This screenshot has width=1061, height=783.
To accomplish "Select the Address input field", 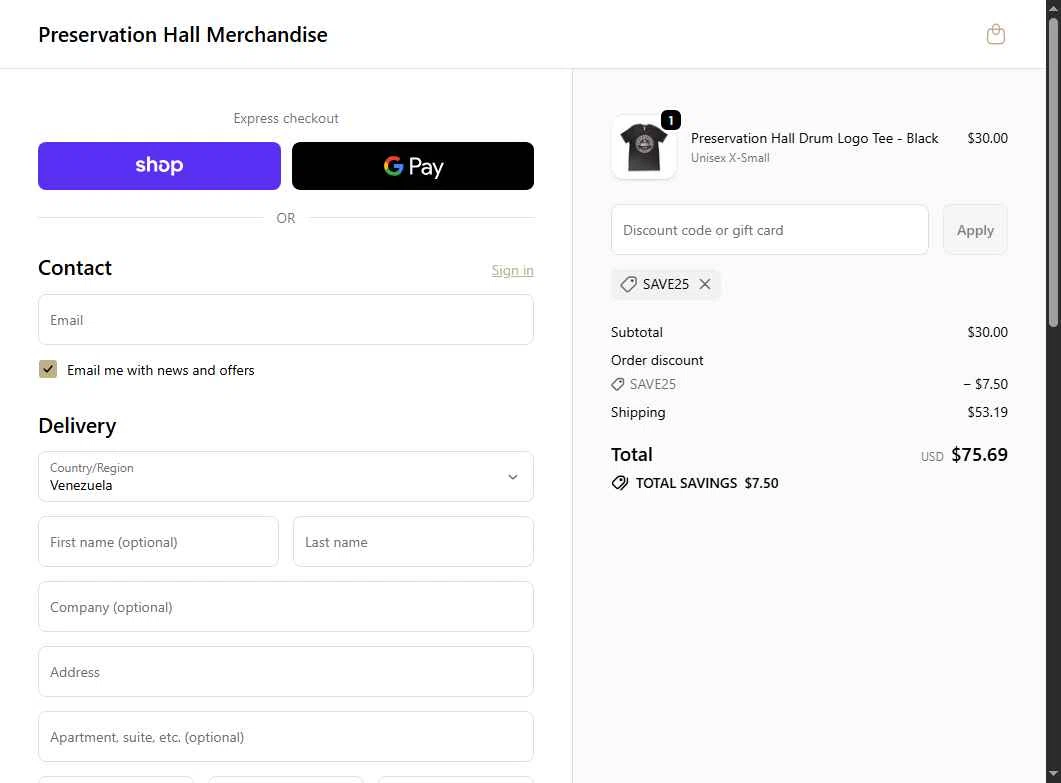I will click(286, 671).
